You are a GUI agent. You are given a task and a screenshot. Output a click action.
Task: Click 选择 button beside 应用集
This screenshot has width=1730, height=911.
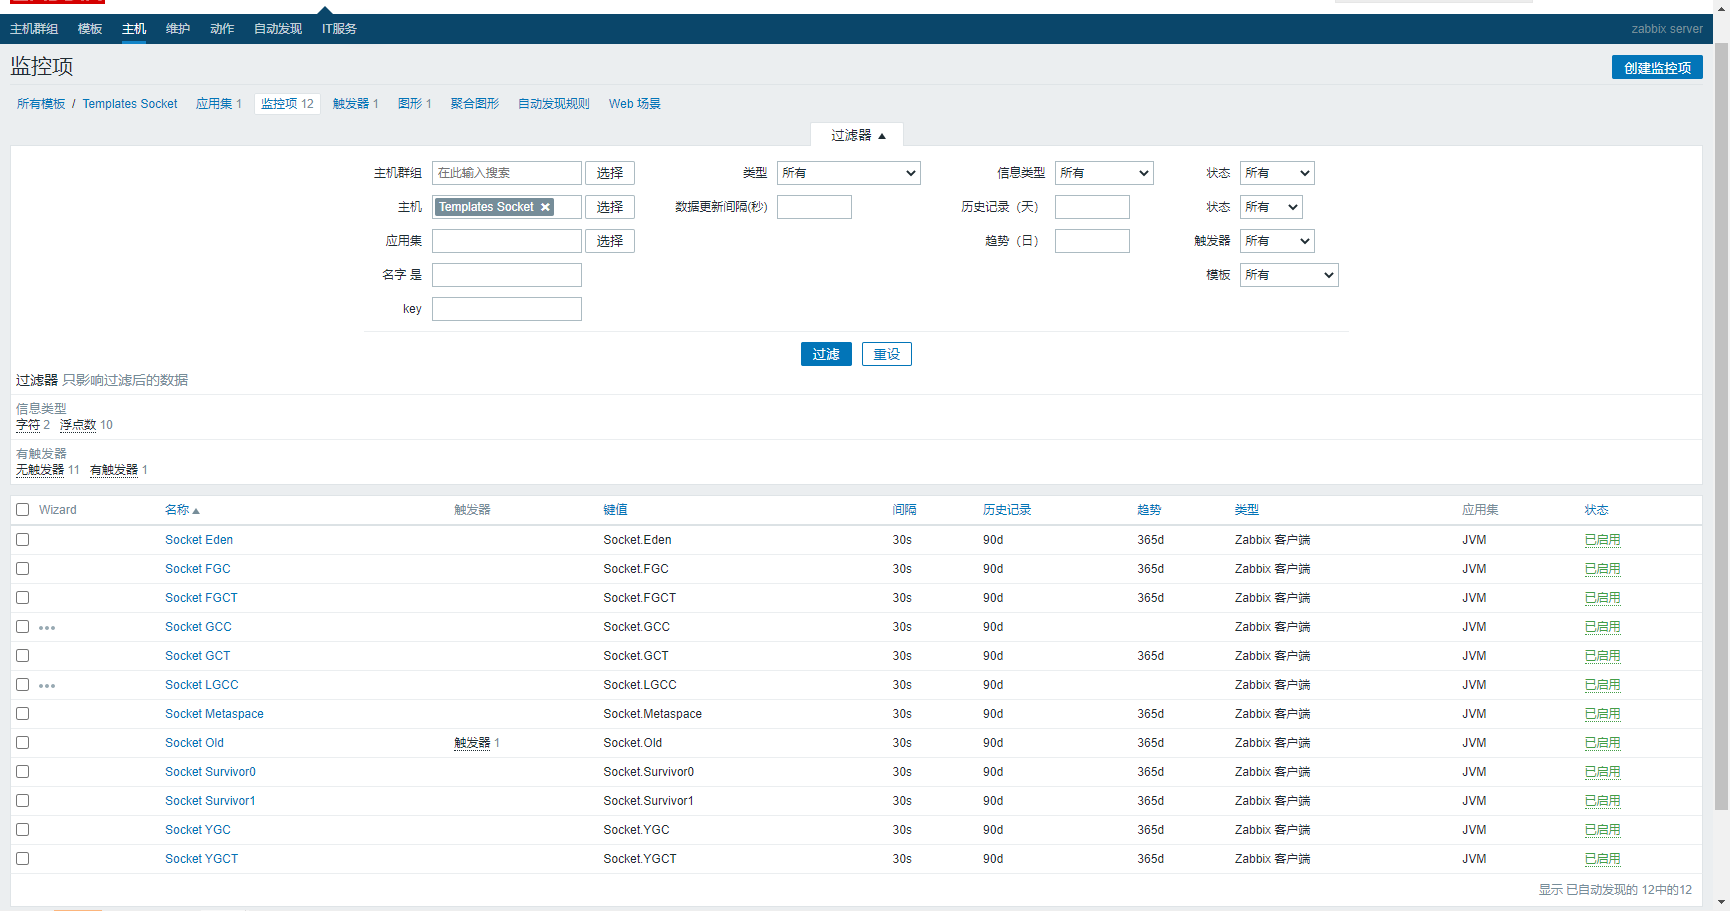point(610,241)
